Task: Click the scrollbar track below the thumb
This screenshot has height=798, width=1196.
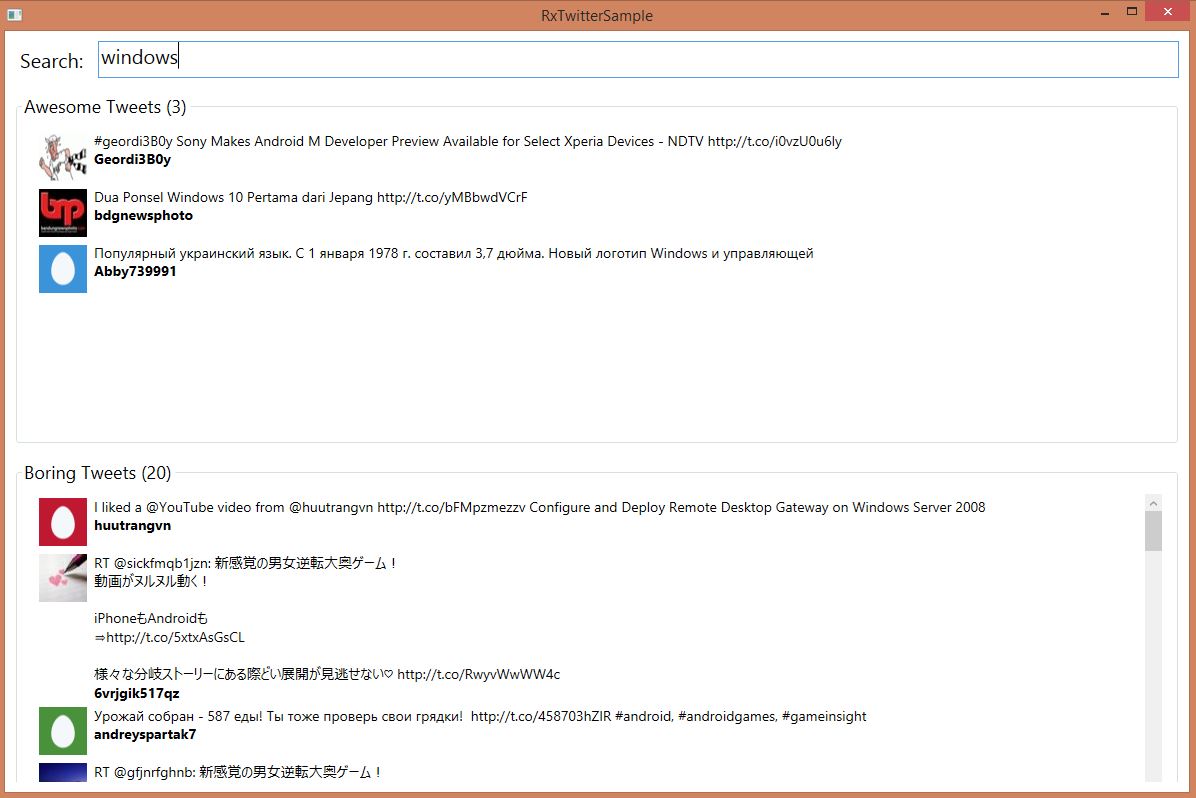Action: (1153, 665)
